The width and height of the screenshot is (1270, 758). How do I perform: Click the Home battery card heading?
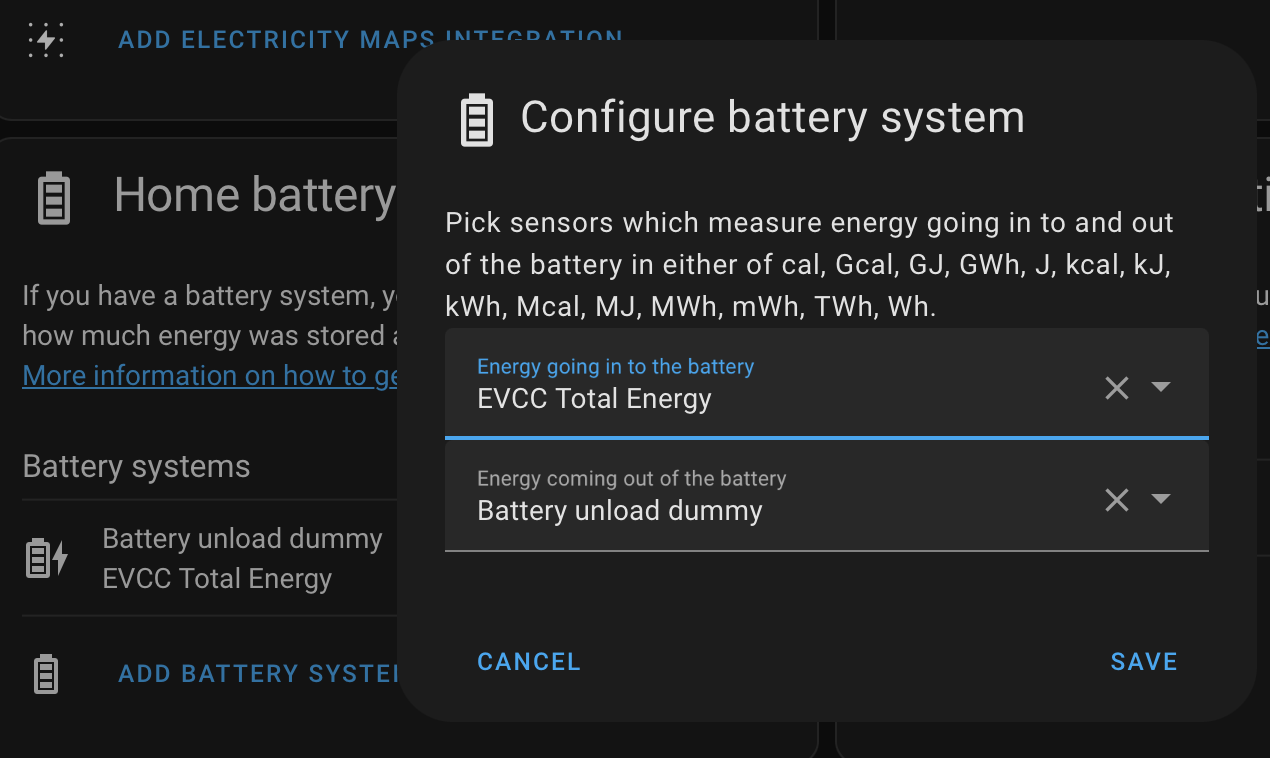(254, 195)
